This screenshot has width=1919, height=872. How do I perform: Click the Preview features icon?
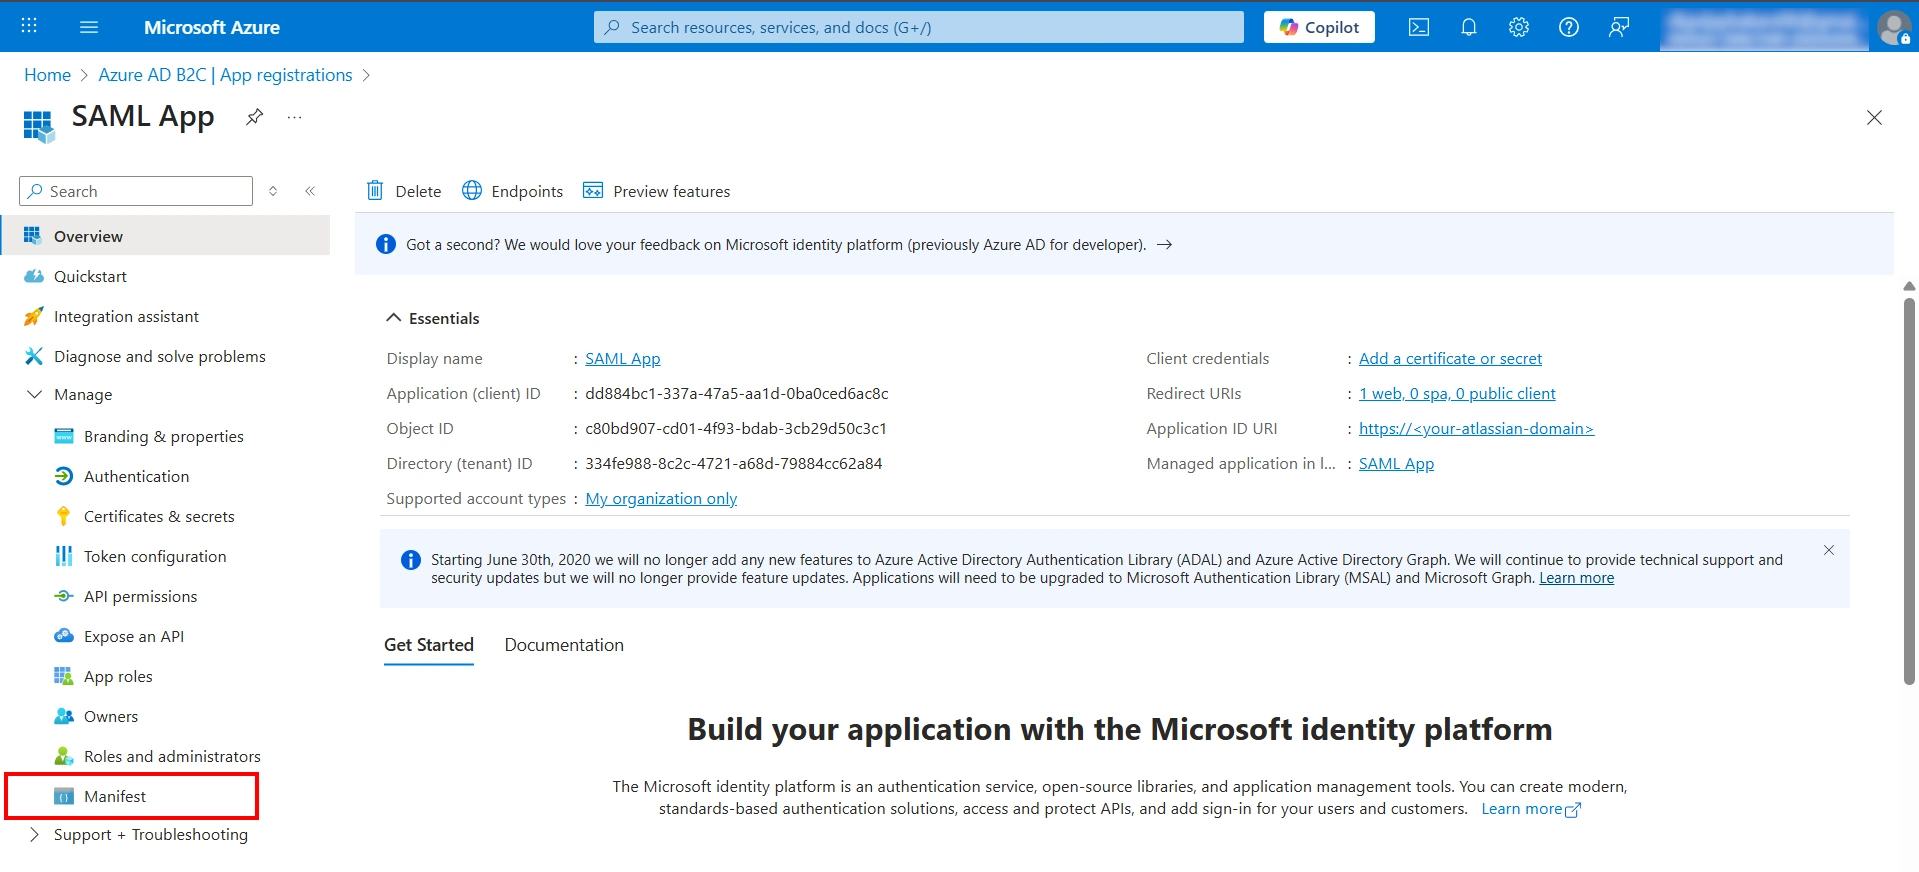[593, 190]
